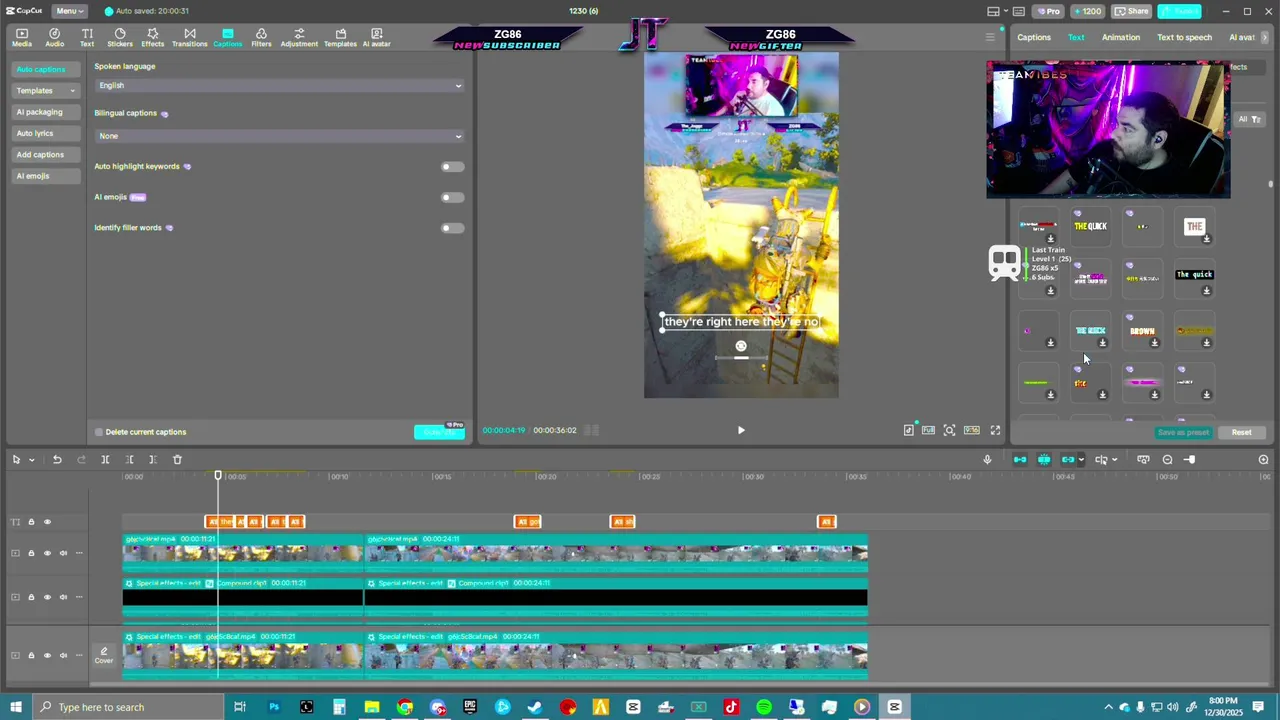Click the Windows Start button
The height and width of the screenshot is (720, 1280).
click(x=16, y=707)
